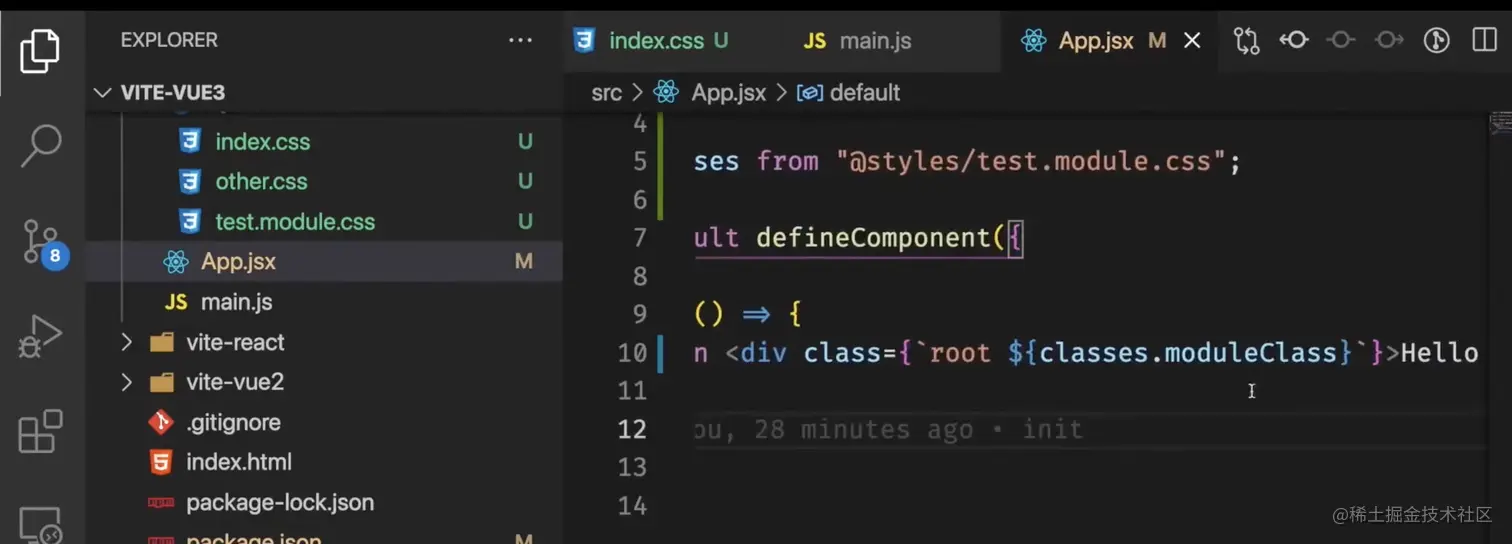Expand the vite-vue2 folder
This screenshot has height=544, width=1512.
[x=323, y=382]
